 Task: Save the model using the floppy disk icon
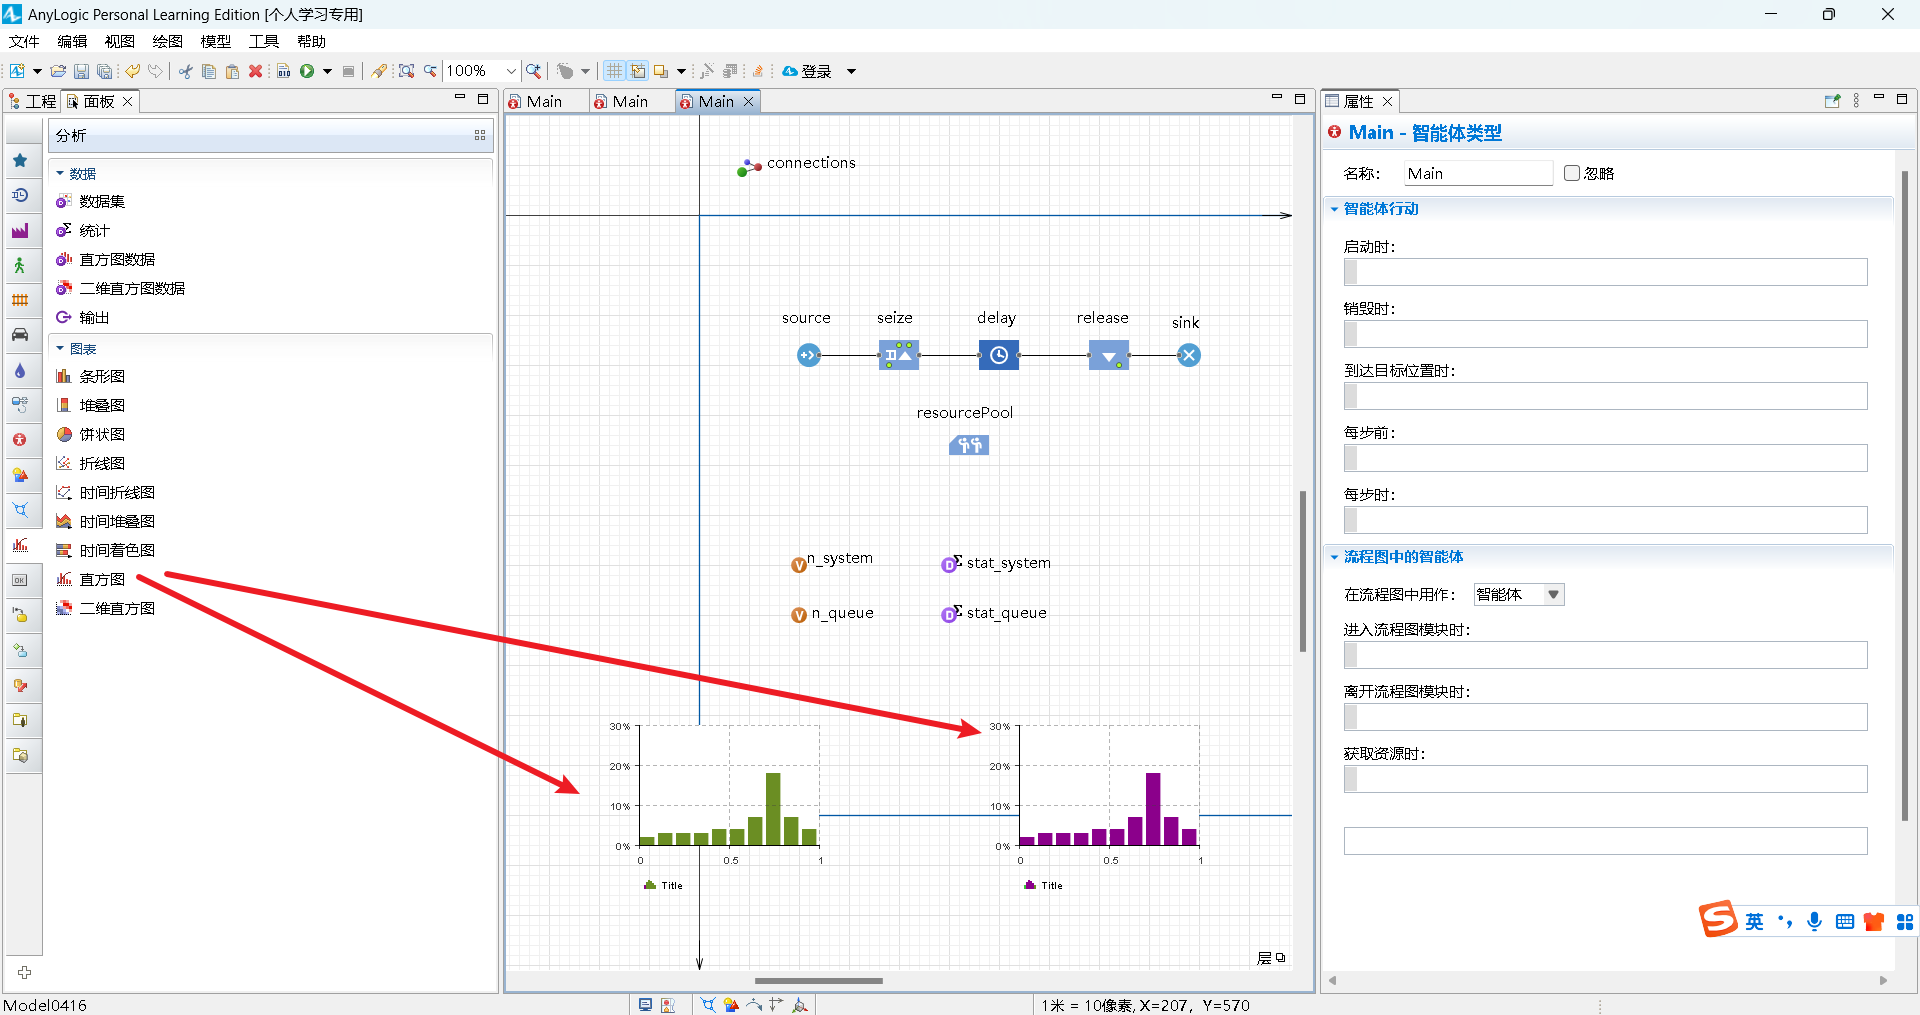(x=81, y=71)
